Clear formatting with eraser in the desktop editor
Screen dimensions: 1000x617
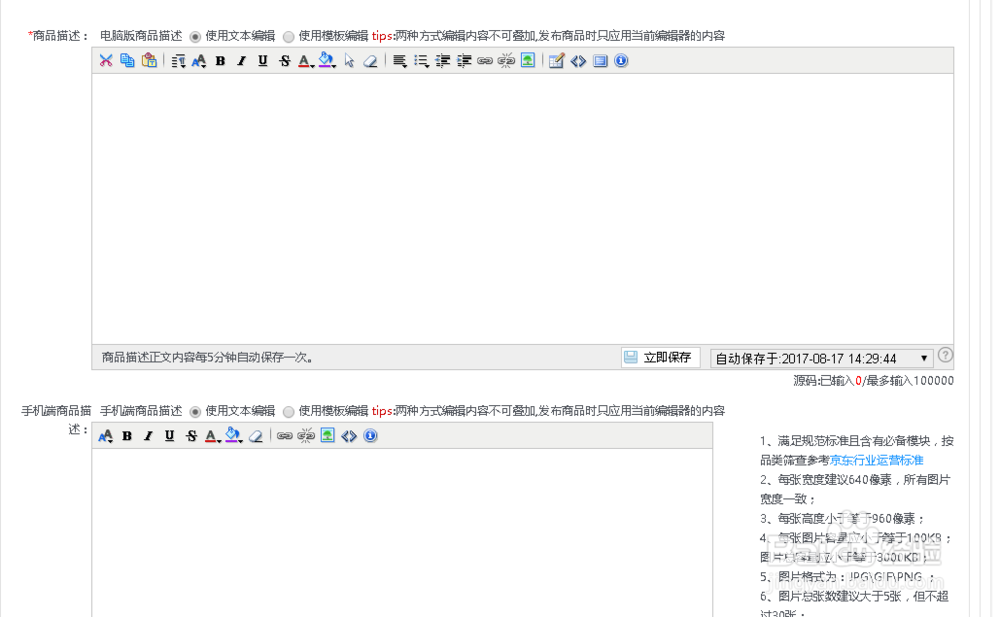click(371, 61)
